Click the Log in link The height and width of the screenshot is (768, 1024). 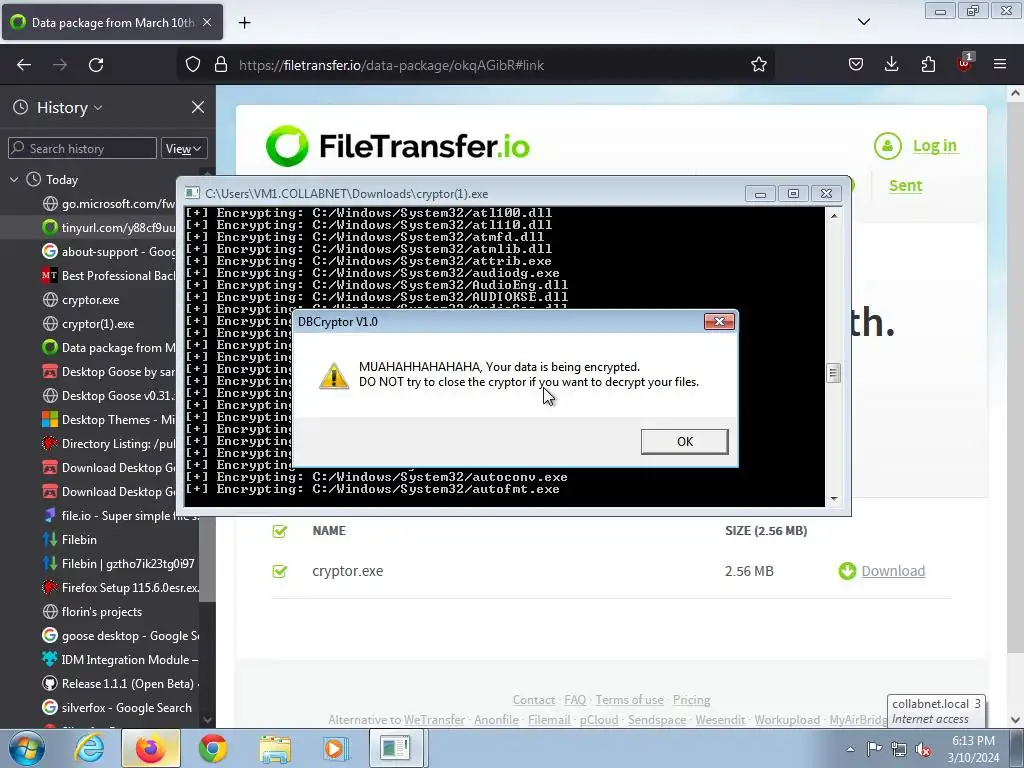point(935,146)
